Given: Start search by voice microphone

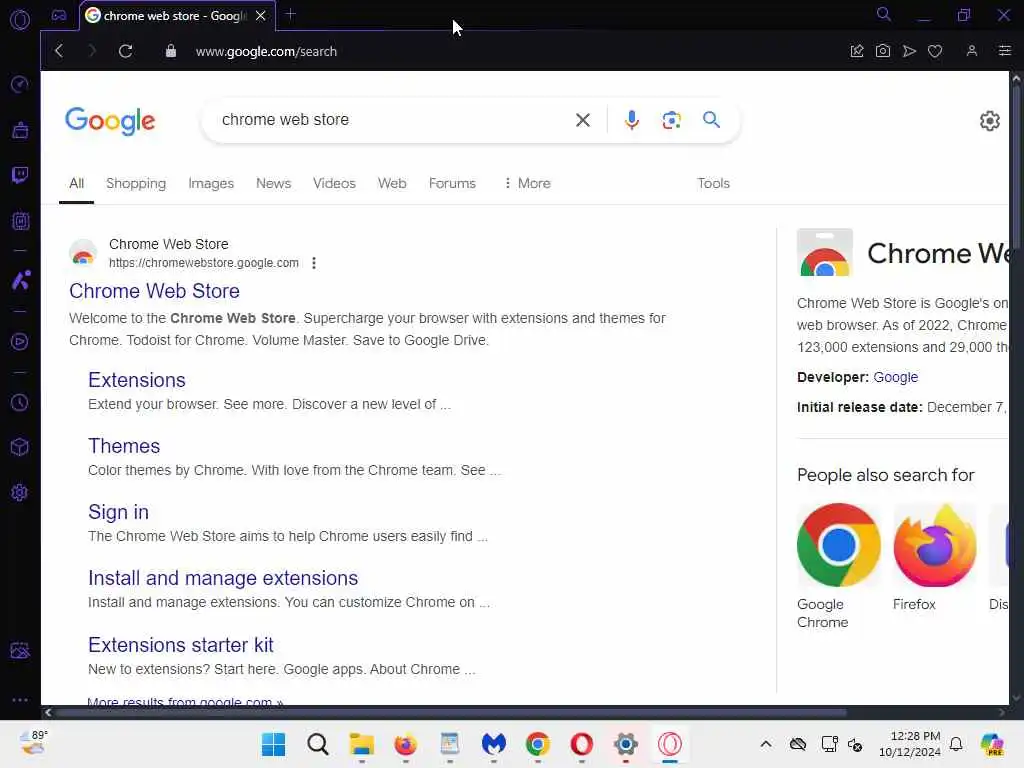Looking at the screenshot, I should pos(632,120).
